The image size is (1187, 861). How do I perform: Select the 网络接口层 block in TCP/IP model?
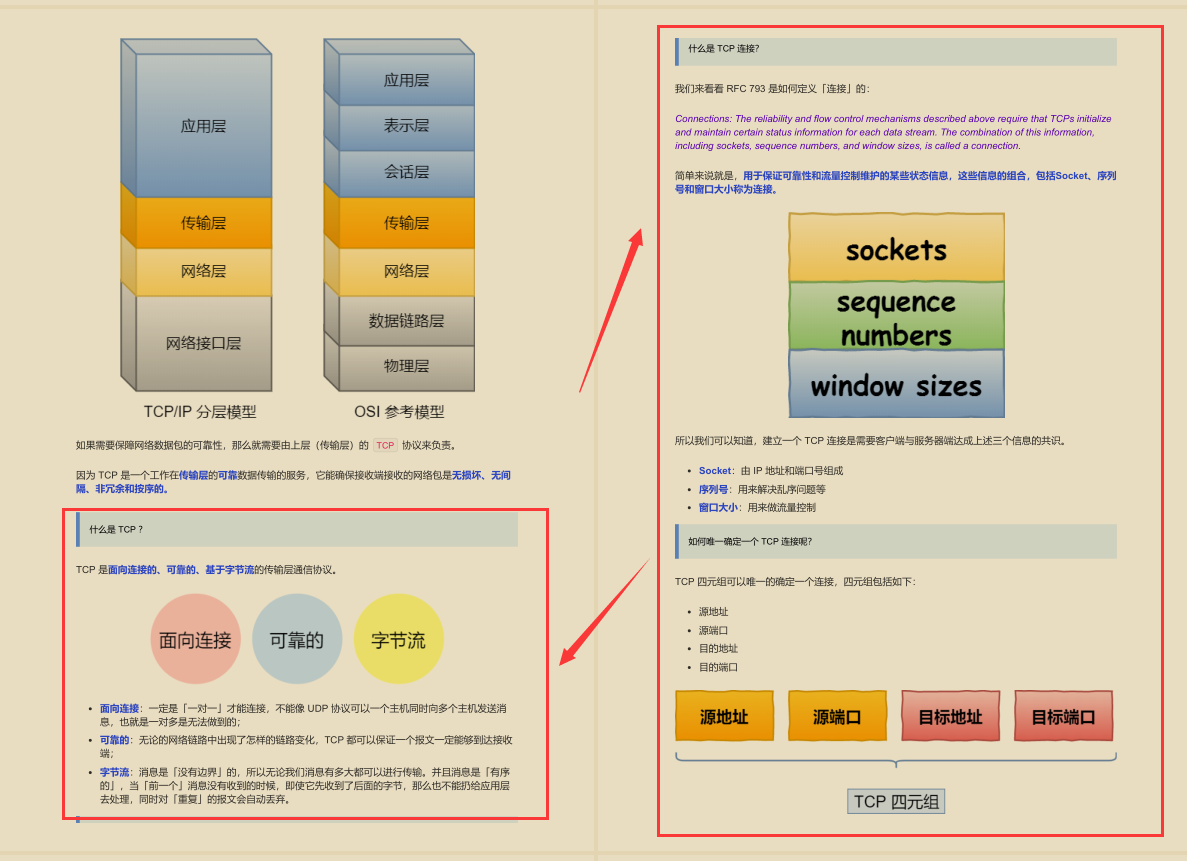[203, 343]
